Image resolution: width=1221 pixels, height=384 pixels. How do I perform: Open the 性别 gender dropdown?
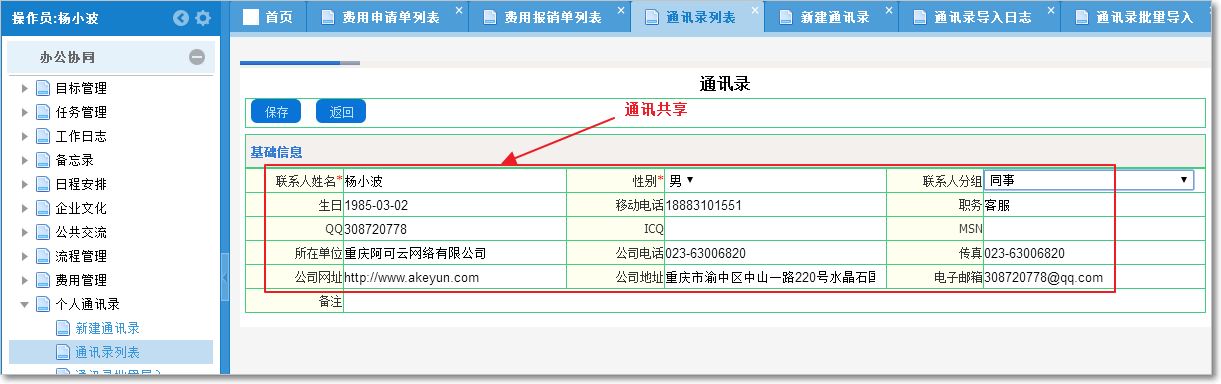681,181
